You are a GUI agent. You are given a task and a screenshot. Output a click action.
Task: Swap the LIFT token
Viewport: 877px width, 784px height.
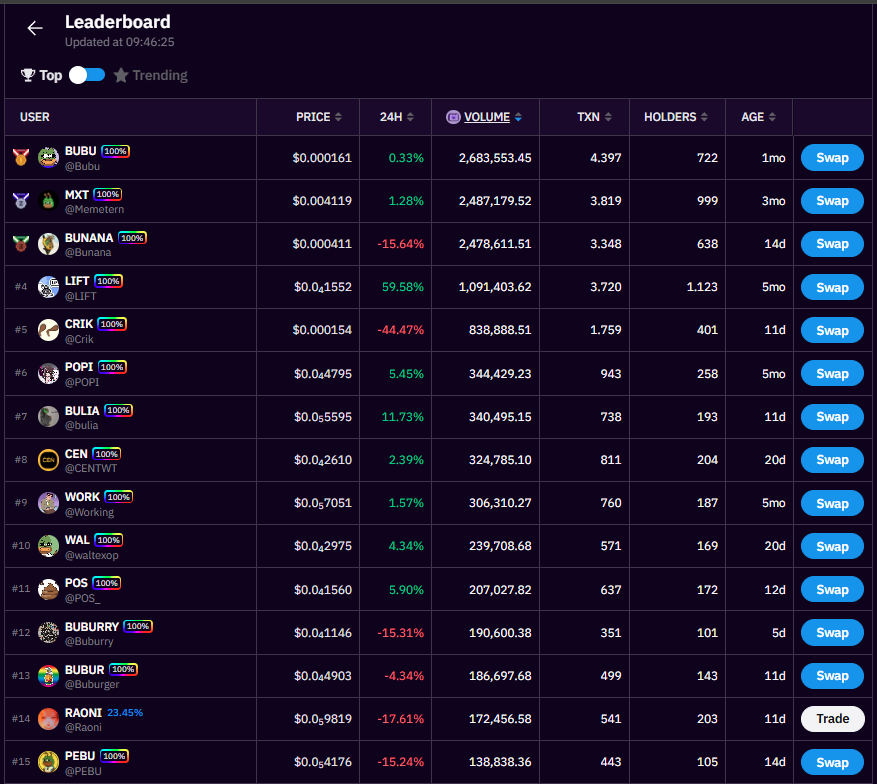point(832,287)
